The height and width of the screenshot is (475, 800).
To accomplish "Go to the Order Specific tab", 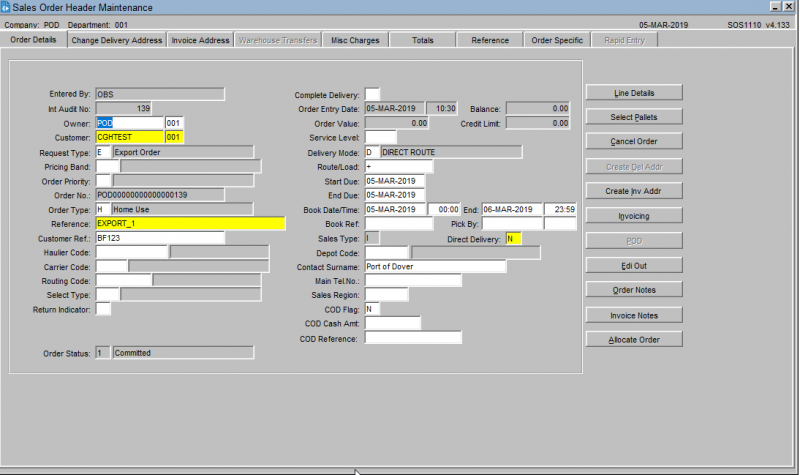I will point(557,40).
